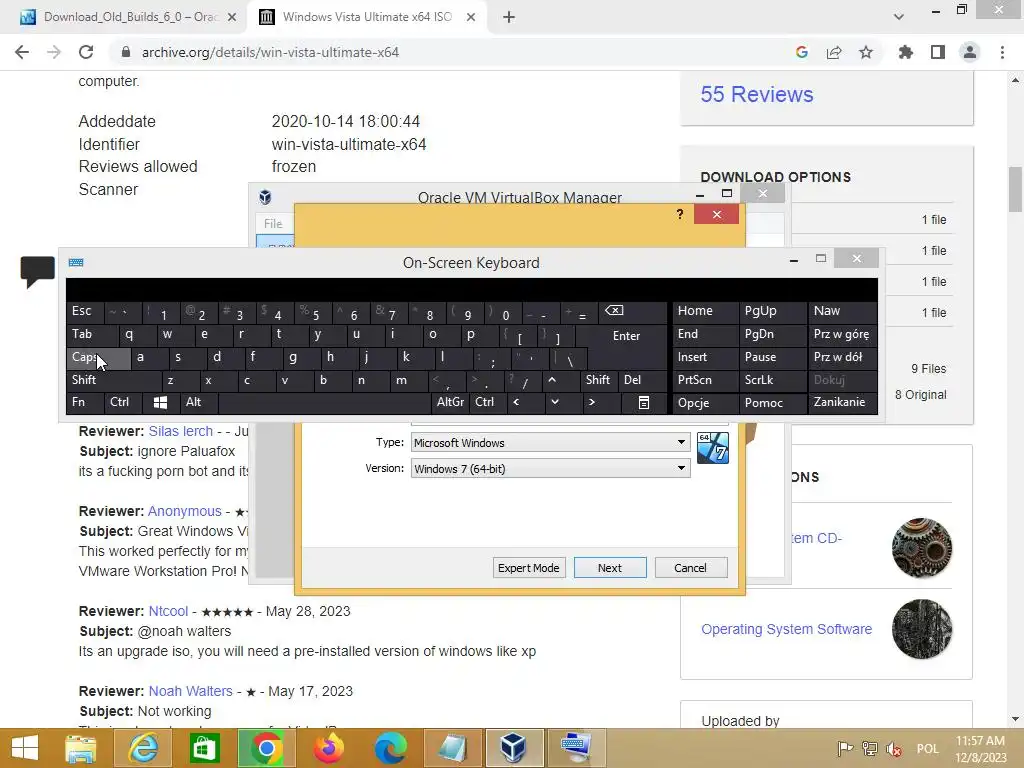Launch Internet Explorer from the taskbar

click(x=142, y=748)
